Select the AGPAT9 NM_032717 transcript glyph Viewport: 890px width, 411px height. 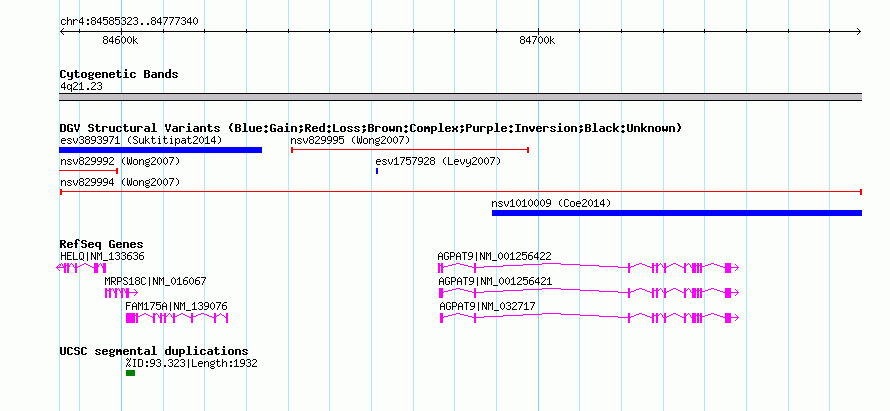click(x=589, y=318)
